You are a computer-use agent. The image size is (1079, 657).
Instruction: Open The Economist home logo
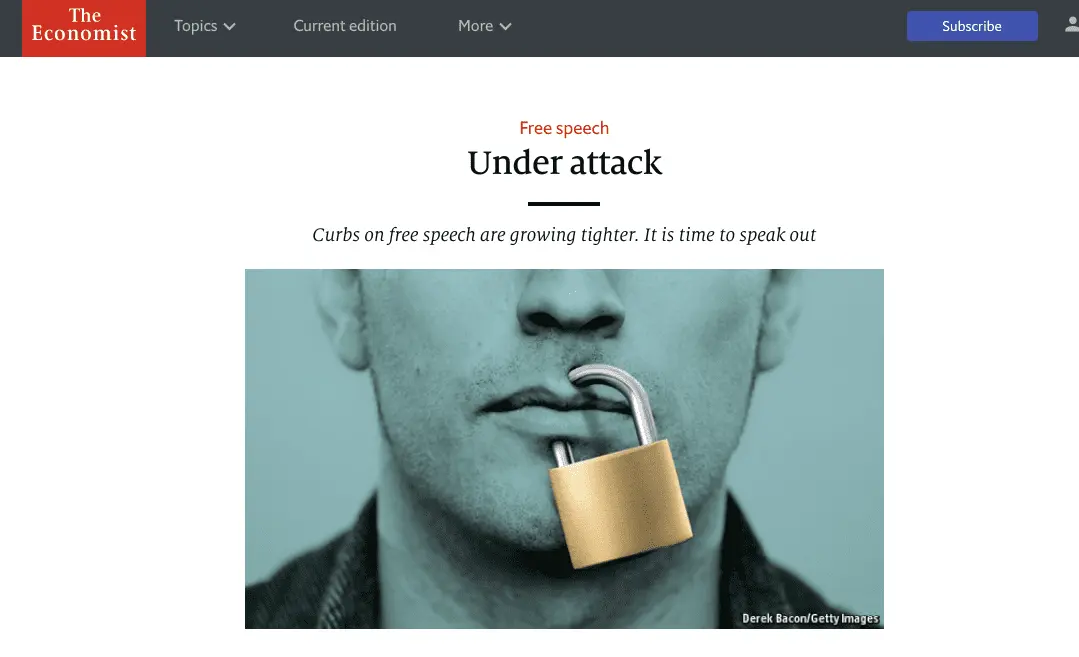click(84, 28)
